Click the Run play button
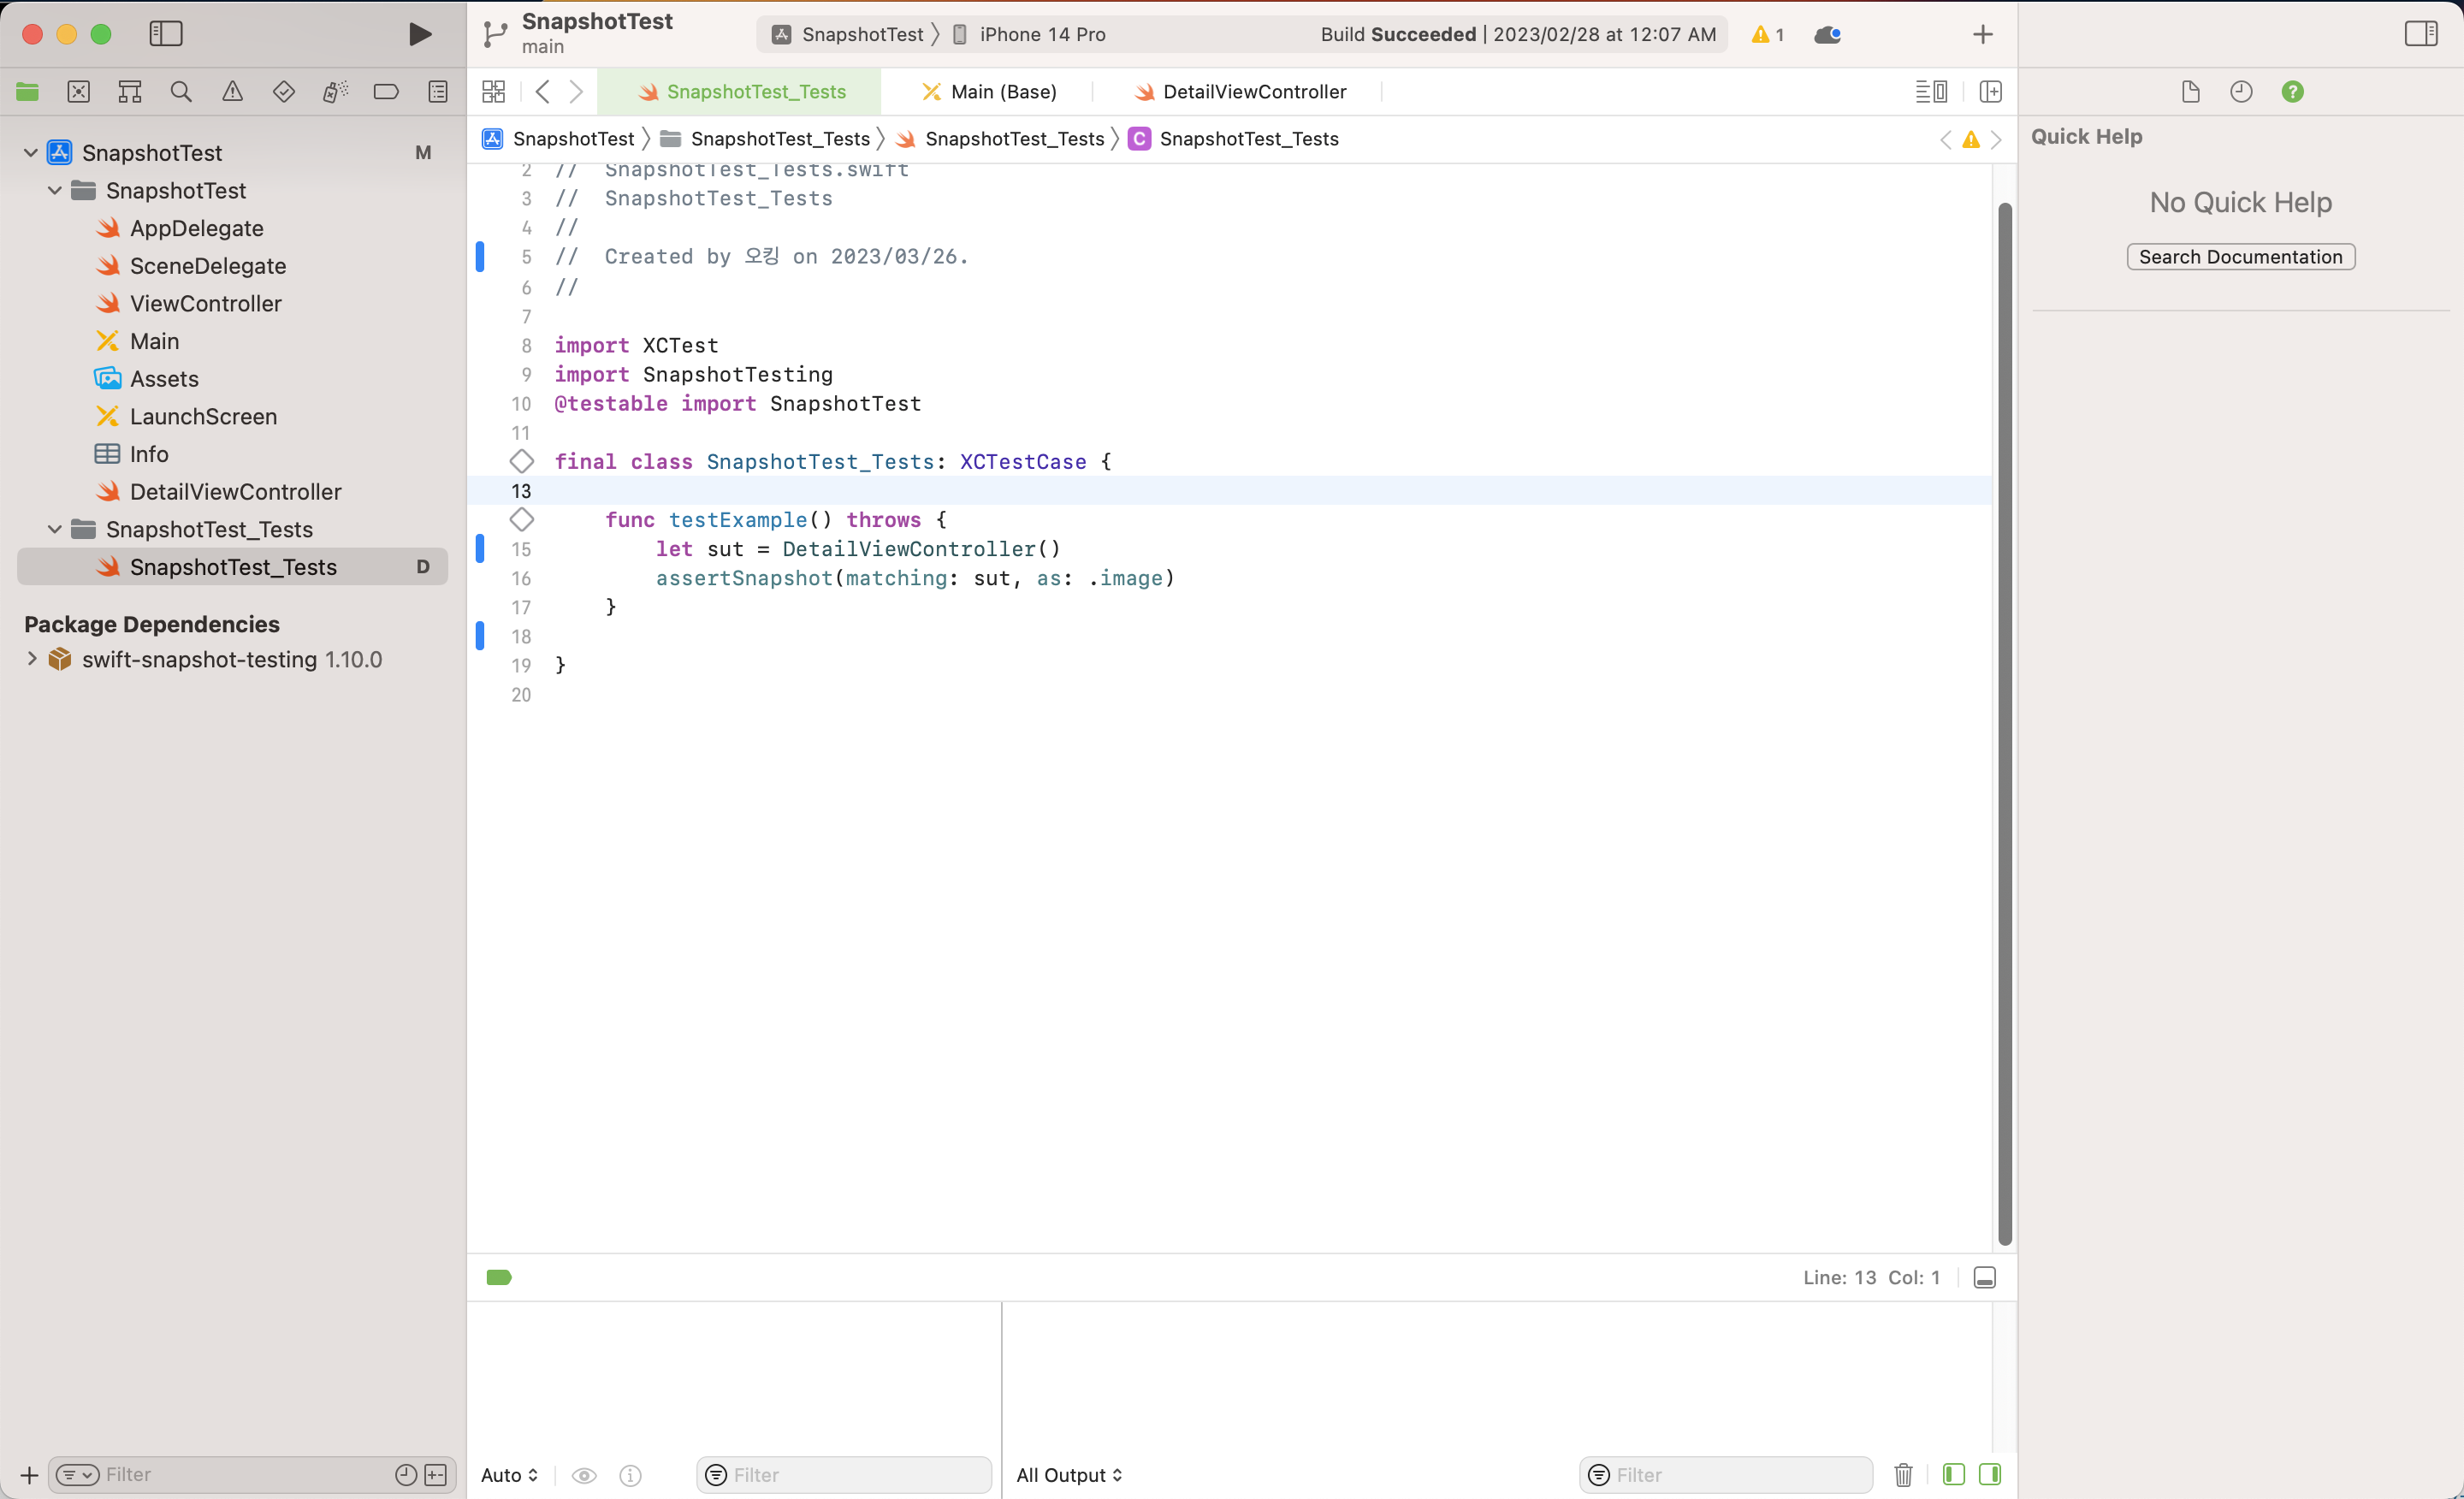This screenshot has width=2464, height=1499. [x=420, y=34]
